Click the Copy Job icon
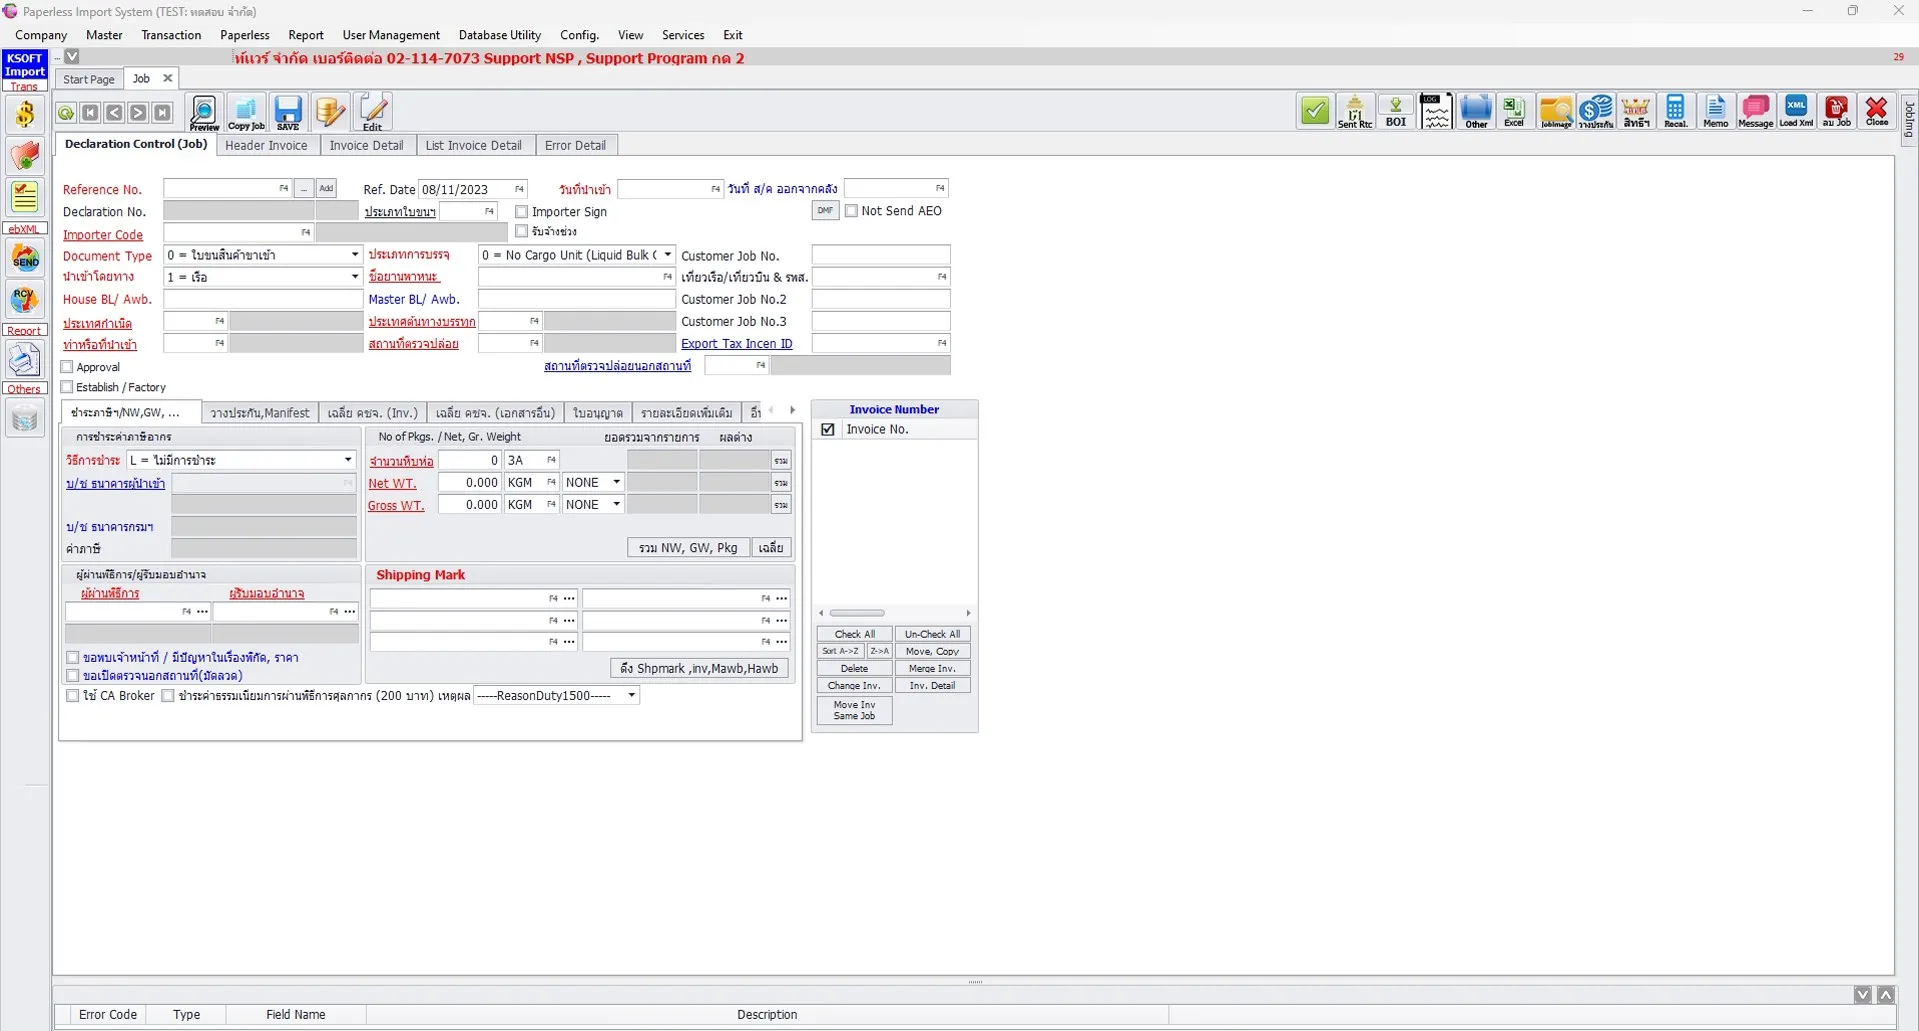 [x=245, y=112]
